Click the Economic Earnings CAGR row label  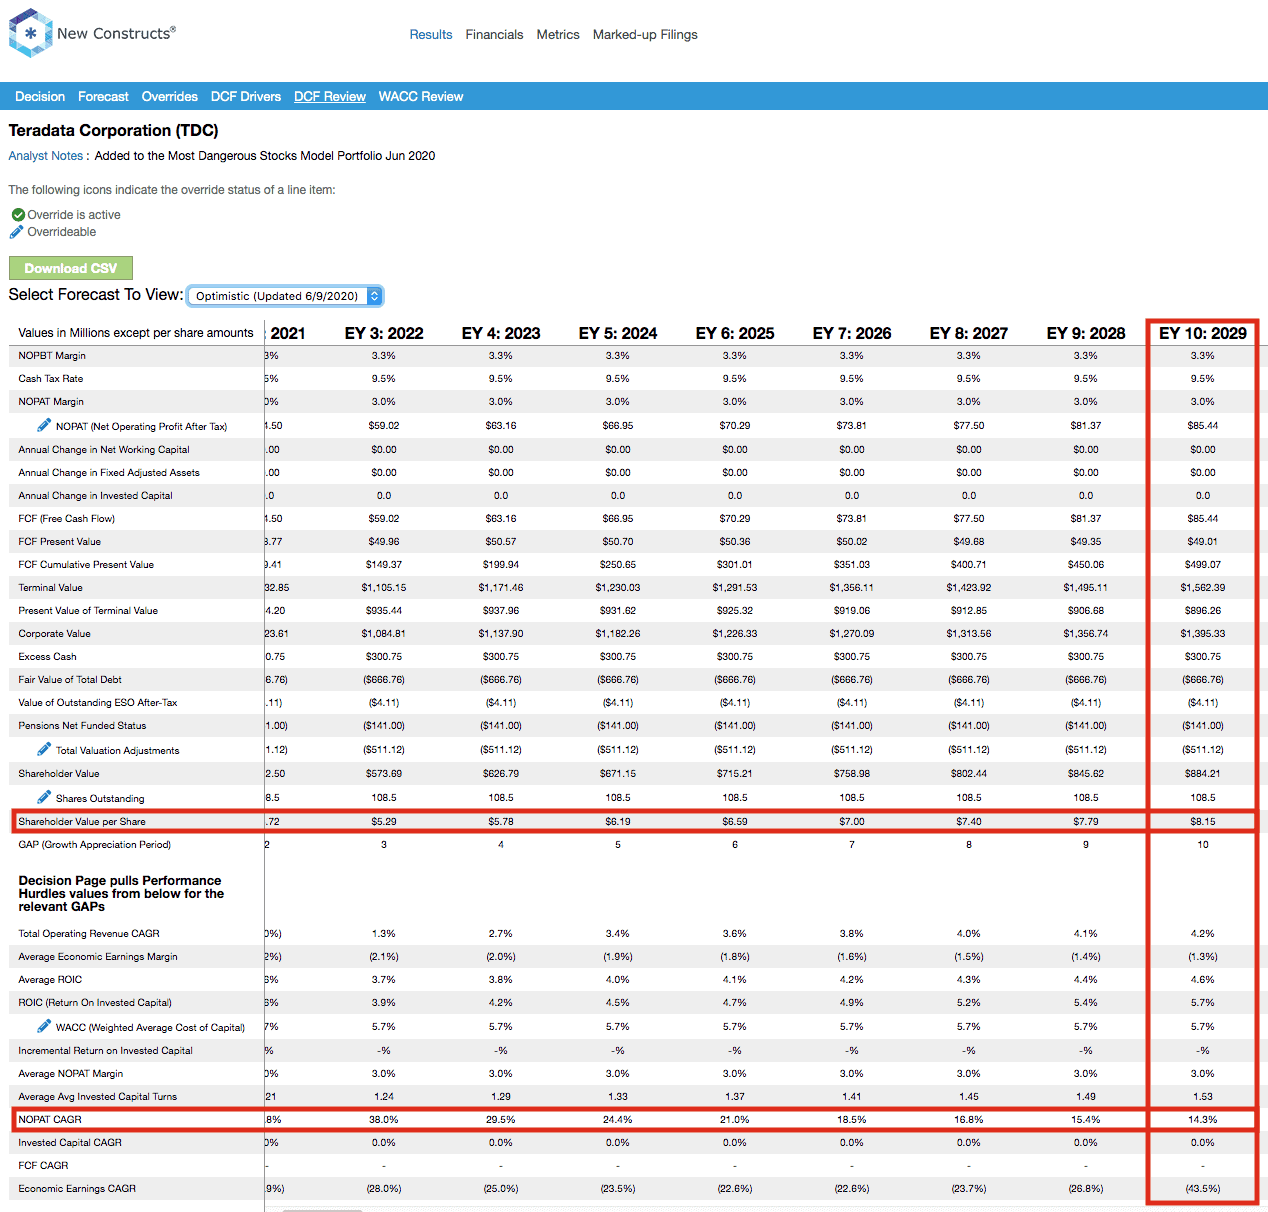tap(77, 1189)
